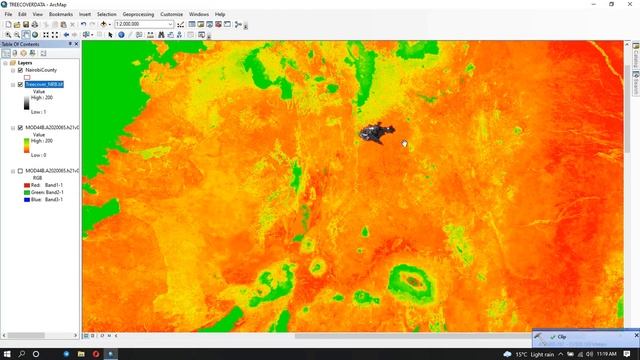
Task: Click the Treecover grayscale color ramp
Action: tap(27, 102)
